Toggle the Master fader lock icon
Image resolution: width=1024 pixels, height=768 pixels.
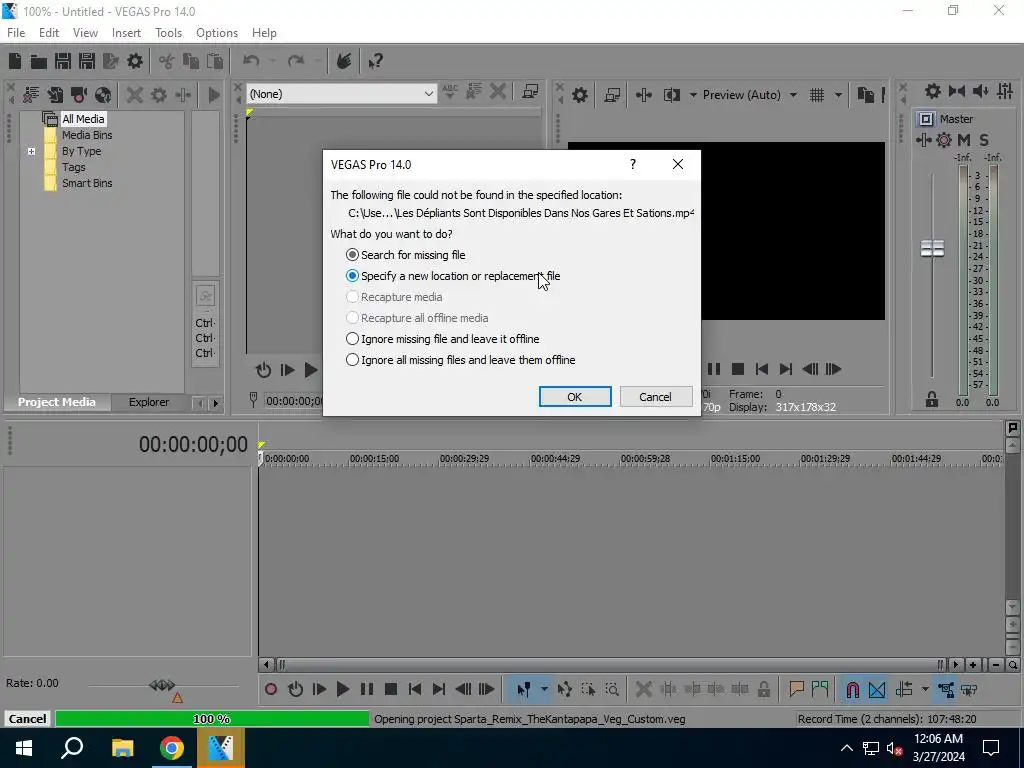[x=932, y=399]
